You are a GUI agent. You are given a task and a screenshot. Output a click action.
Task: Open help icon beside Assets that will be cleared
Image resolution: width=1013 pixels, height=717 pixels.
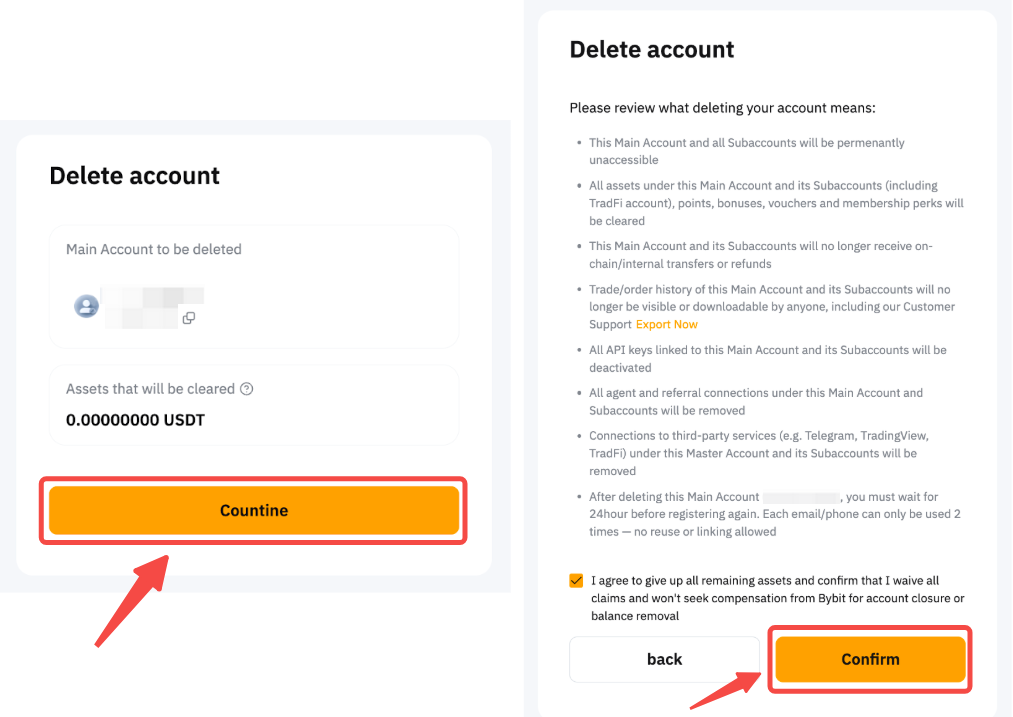coord(247,389)
